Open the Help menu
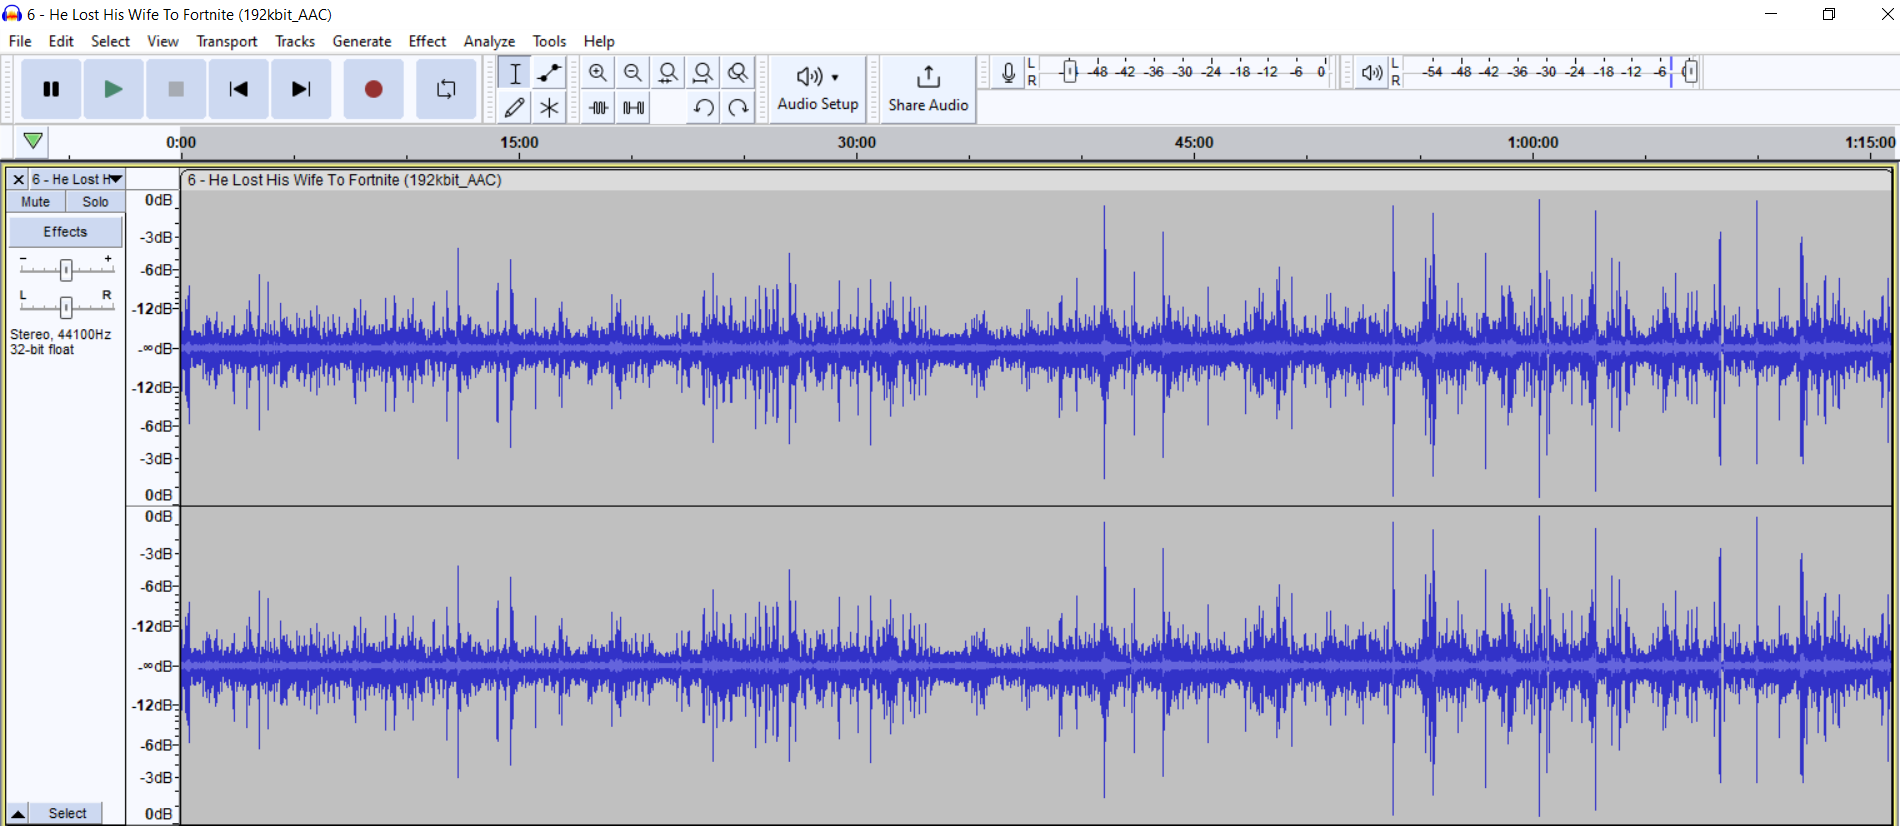The image size is (1900, 826). pyautogui.click(x=599, y=41)
